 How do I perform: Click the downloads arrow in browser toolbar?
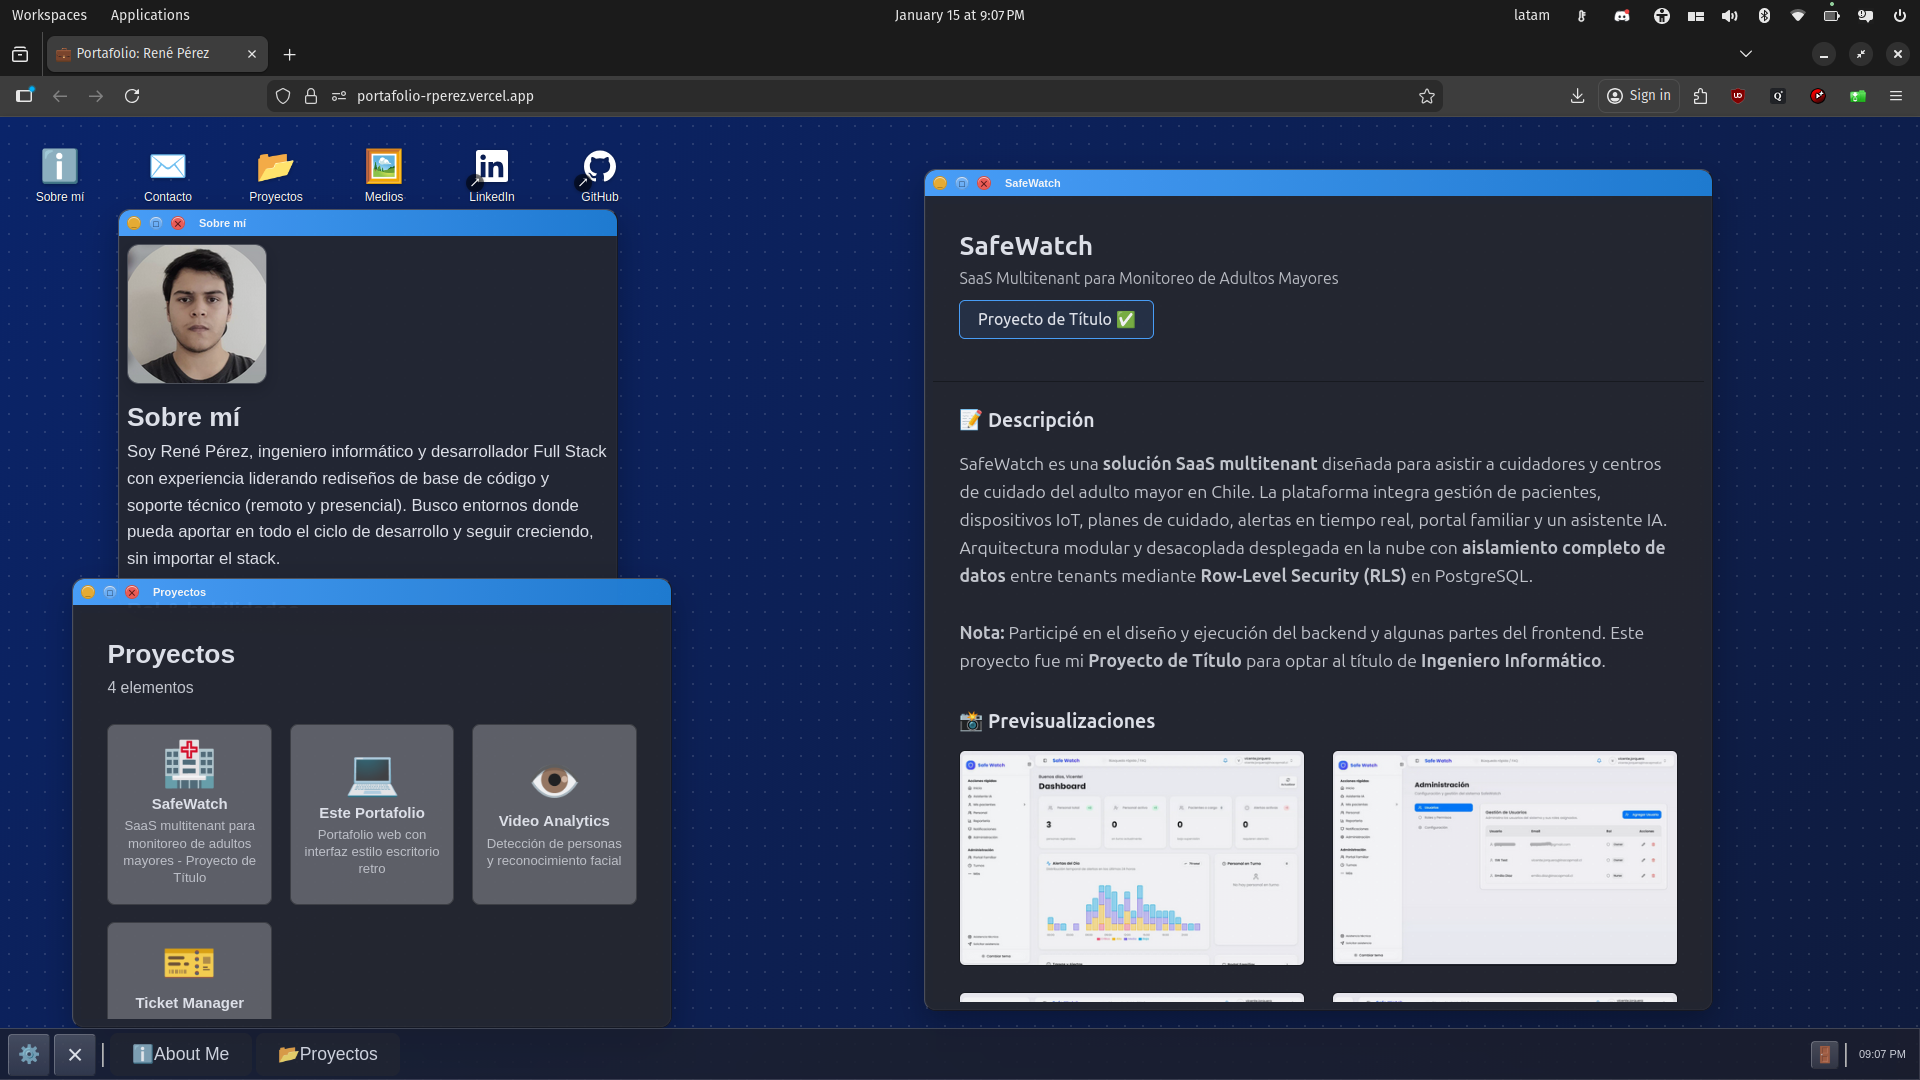pos(1577,96)
